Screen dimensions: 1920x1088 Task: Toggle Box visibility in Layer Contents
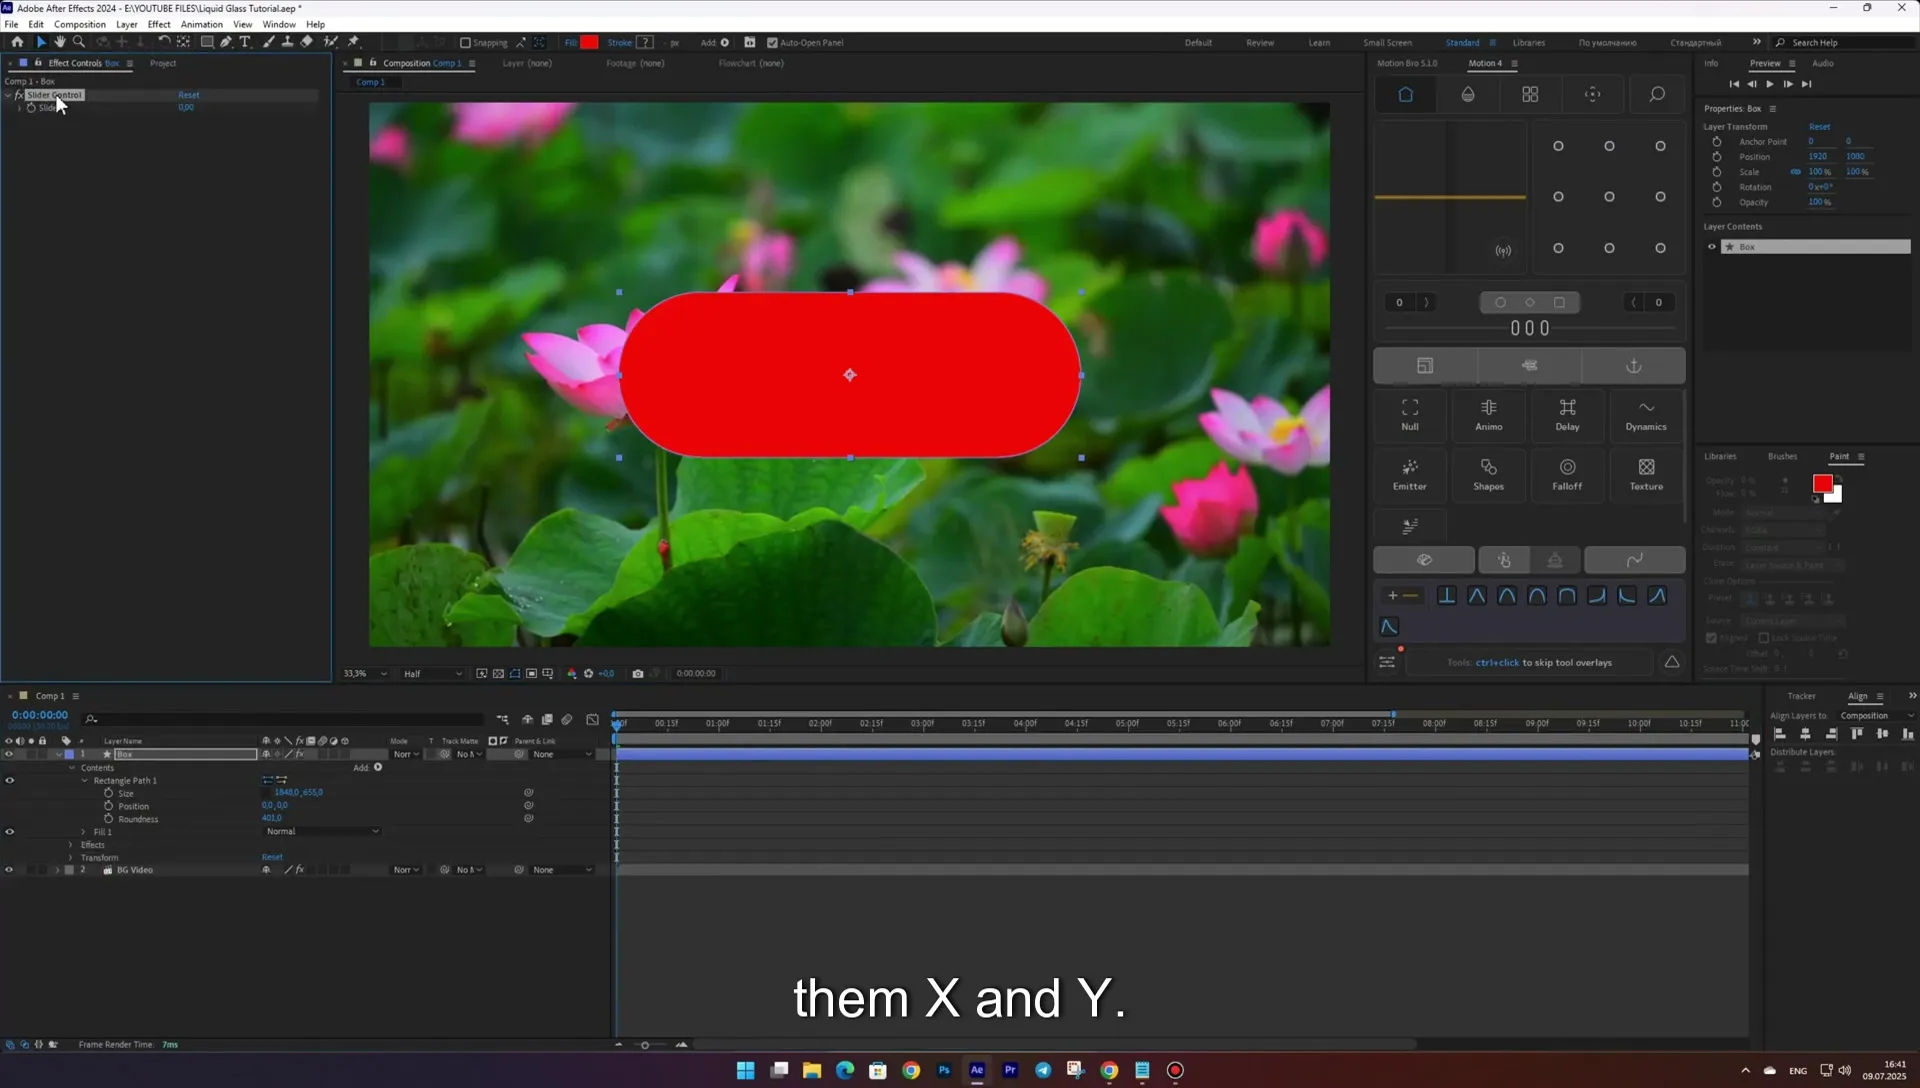pyautogui.click(x=1712, y=247)
